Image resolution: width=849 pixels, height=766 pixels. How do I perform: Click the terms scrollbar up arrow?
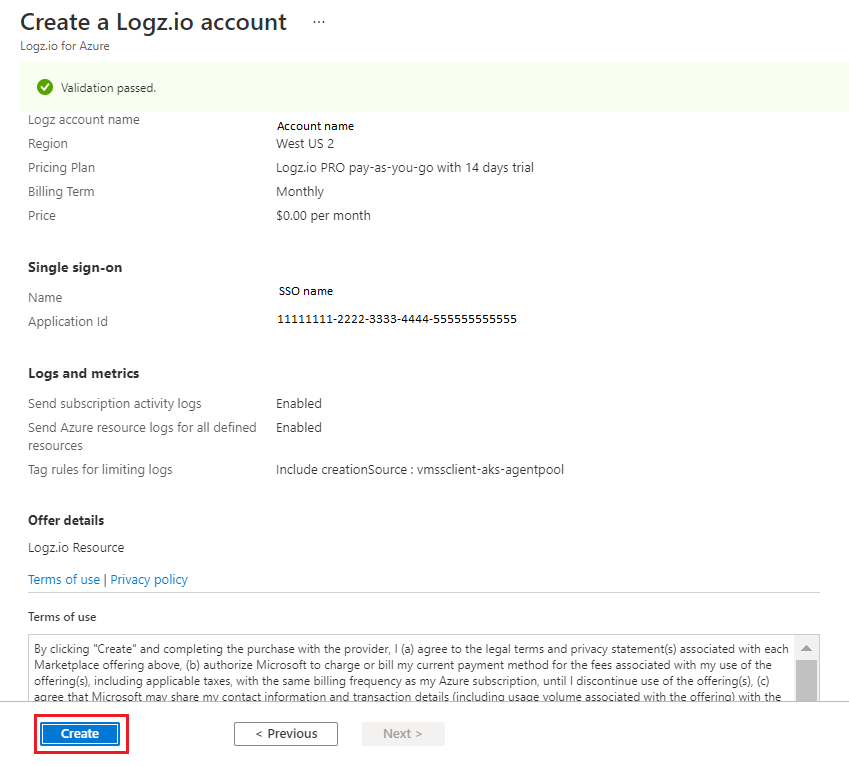pyautogui.click(x=806, y=648)
